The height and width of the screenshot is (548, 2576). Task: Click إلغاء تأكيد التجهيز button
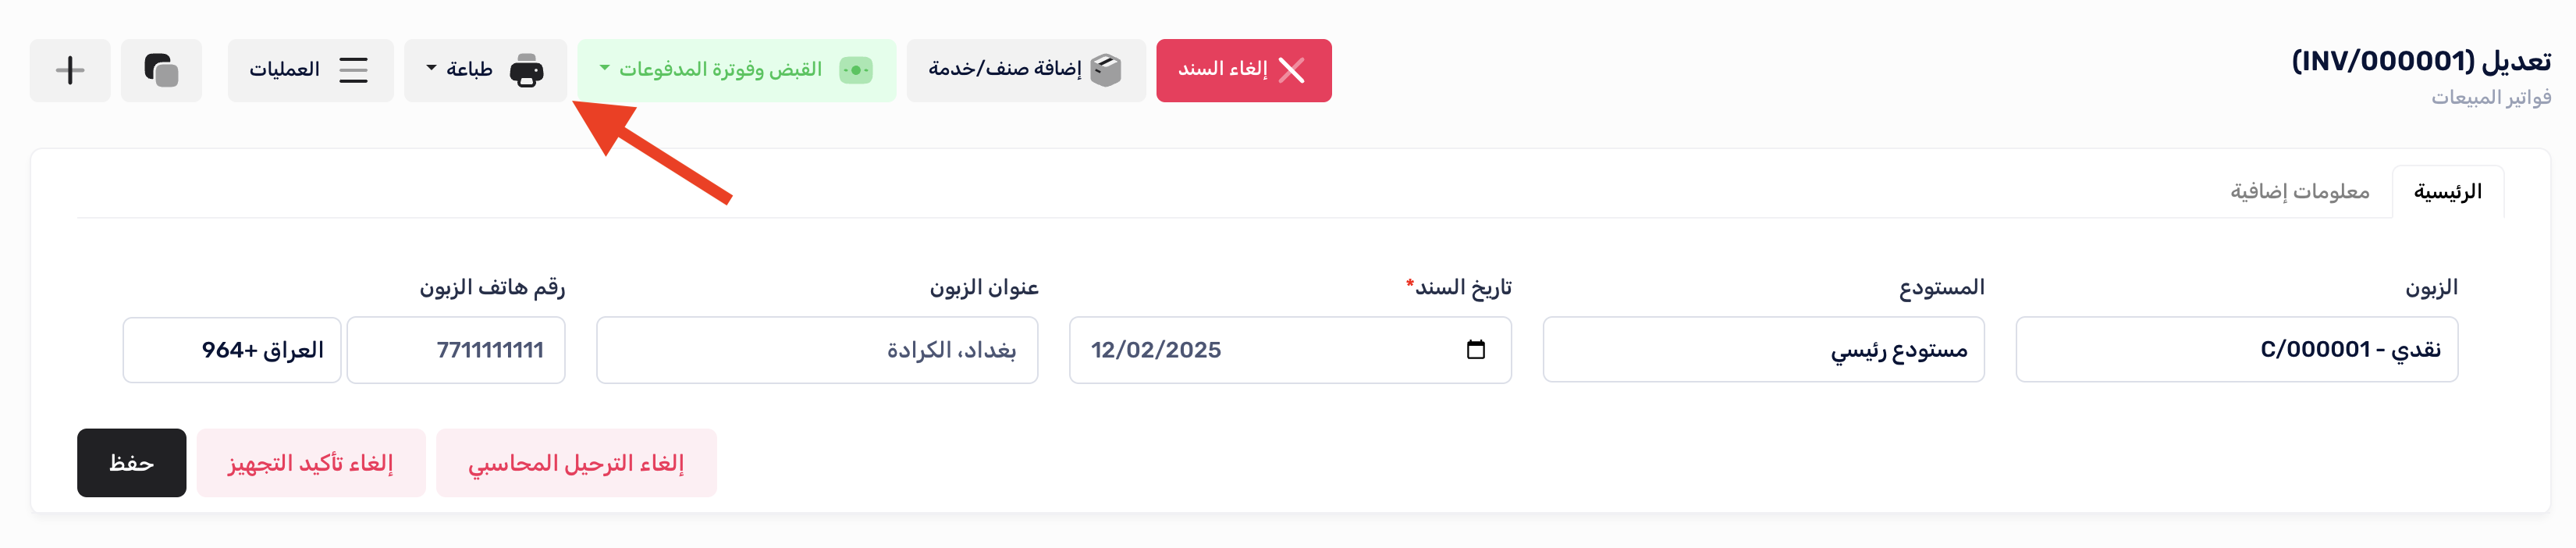tap(311, 463)
